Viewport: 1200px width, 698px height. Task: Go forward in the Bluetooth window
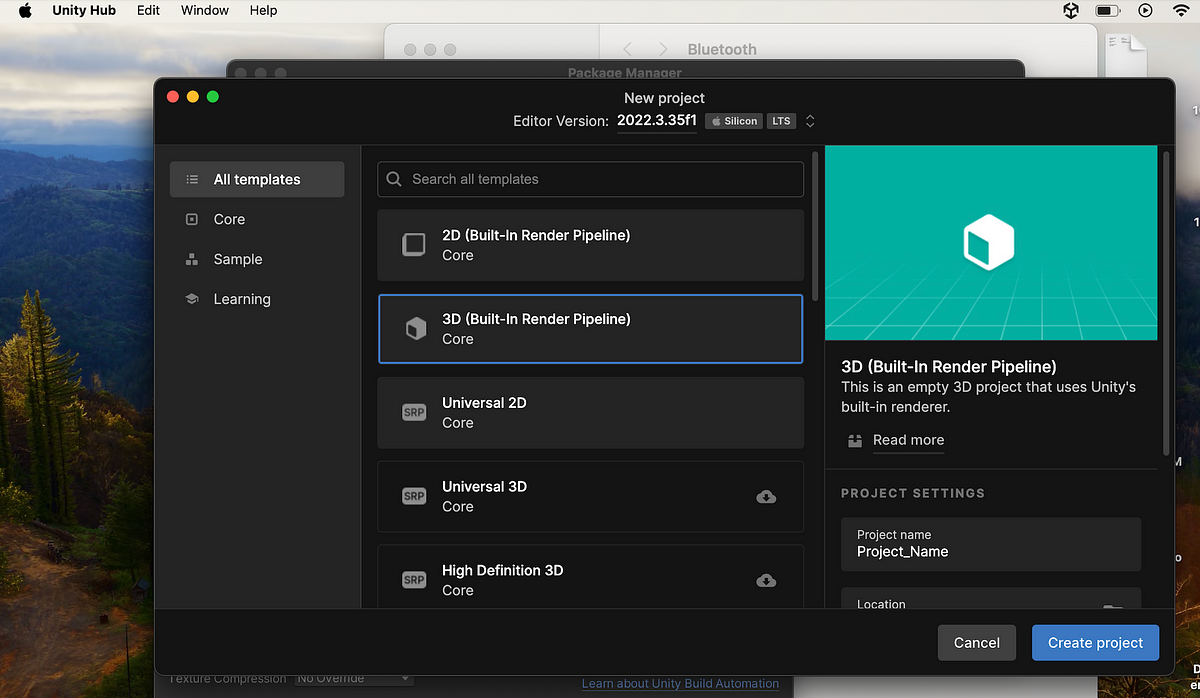click(x=662, y=49)
